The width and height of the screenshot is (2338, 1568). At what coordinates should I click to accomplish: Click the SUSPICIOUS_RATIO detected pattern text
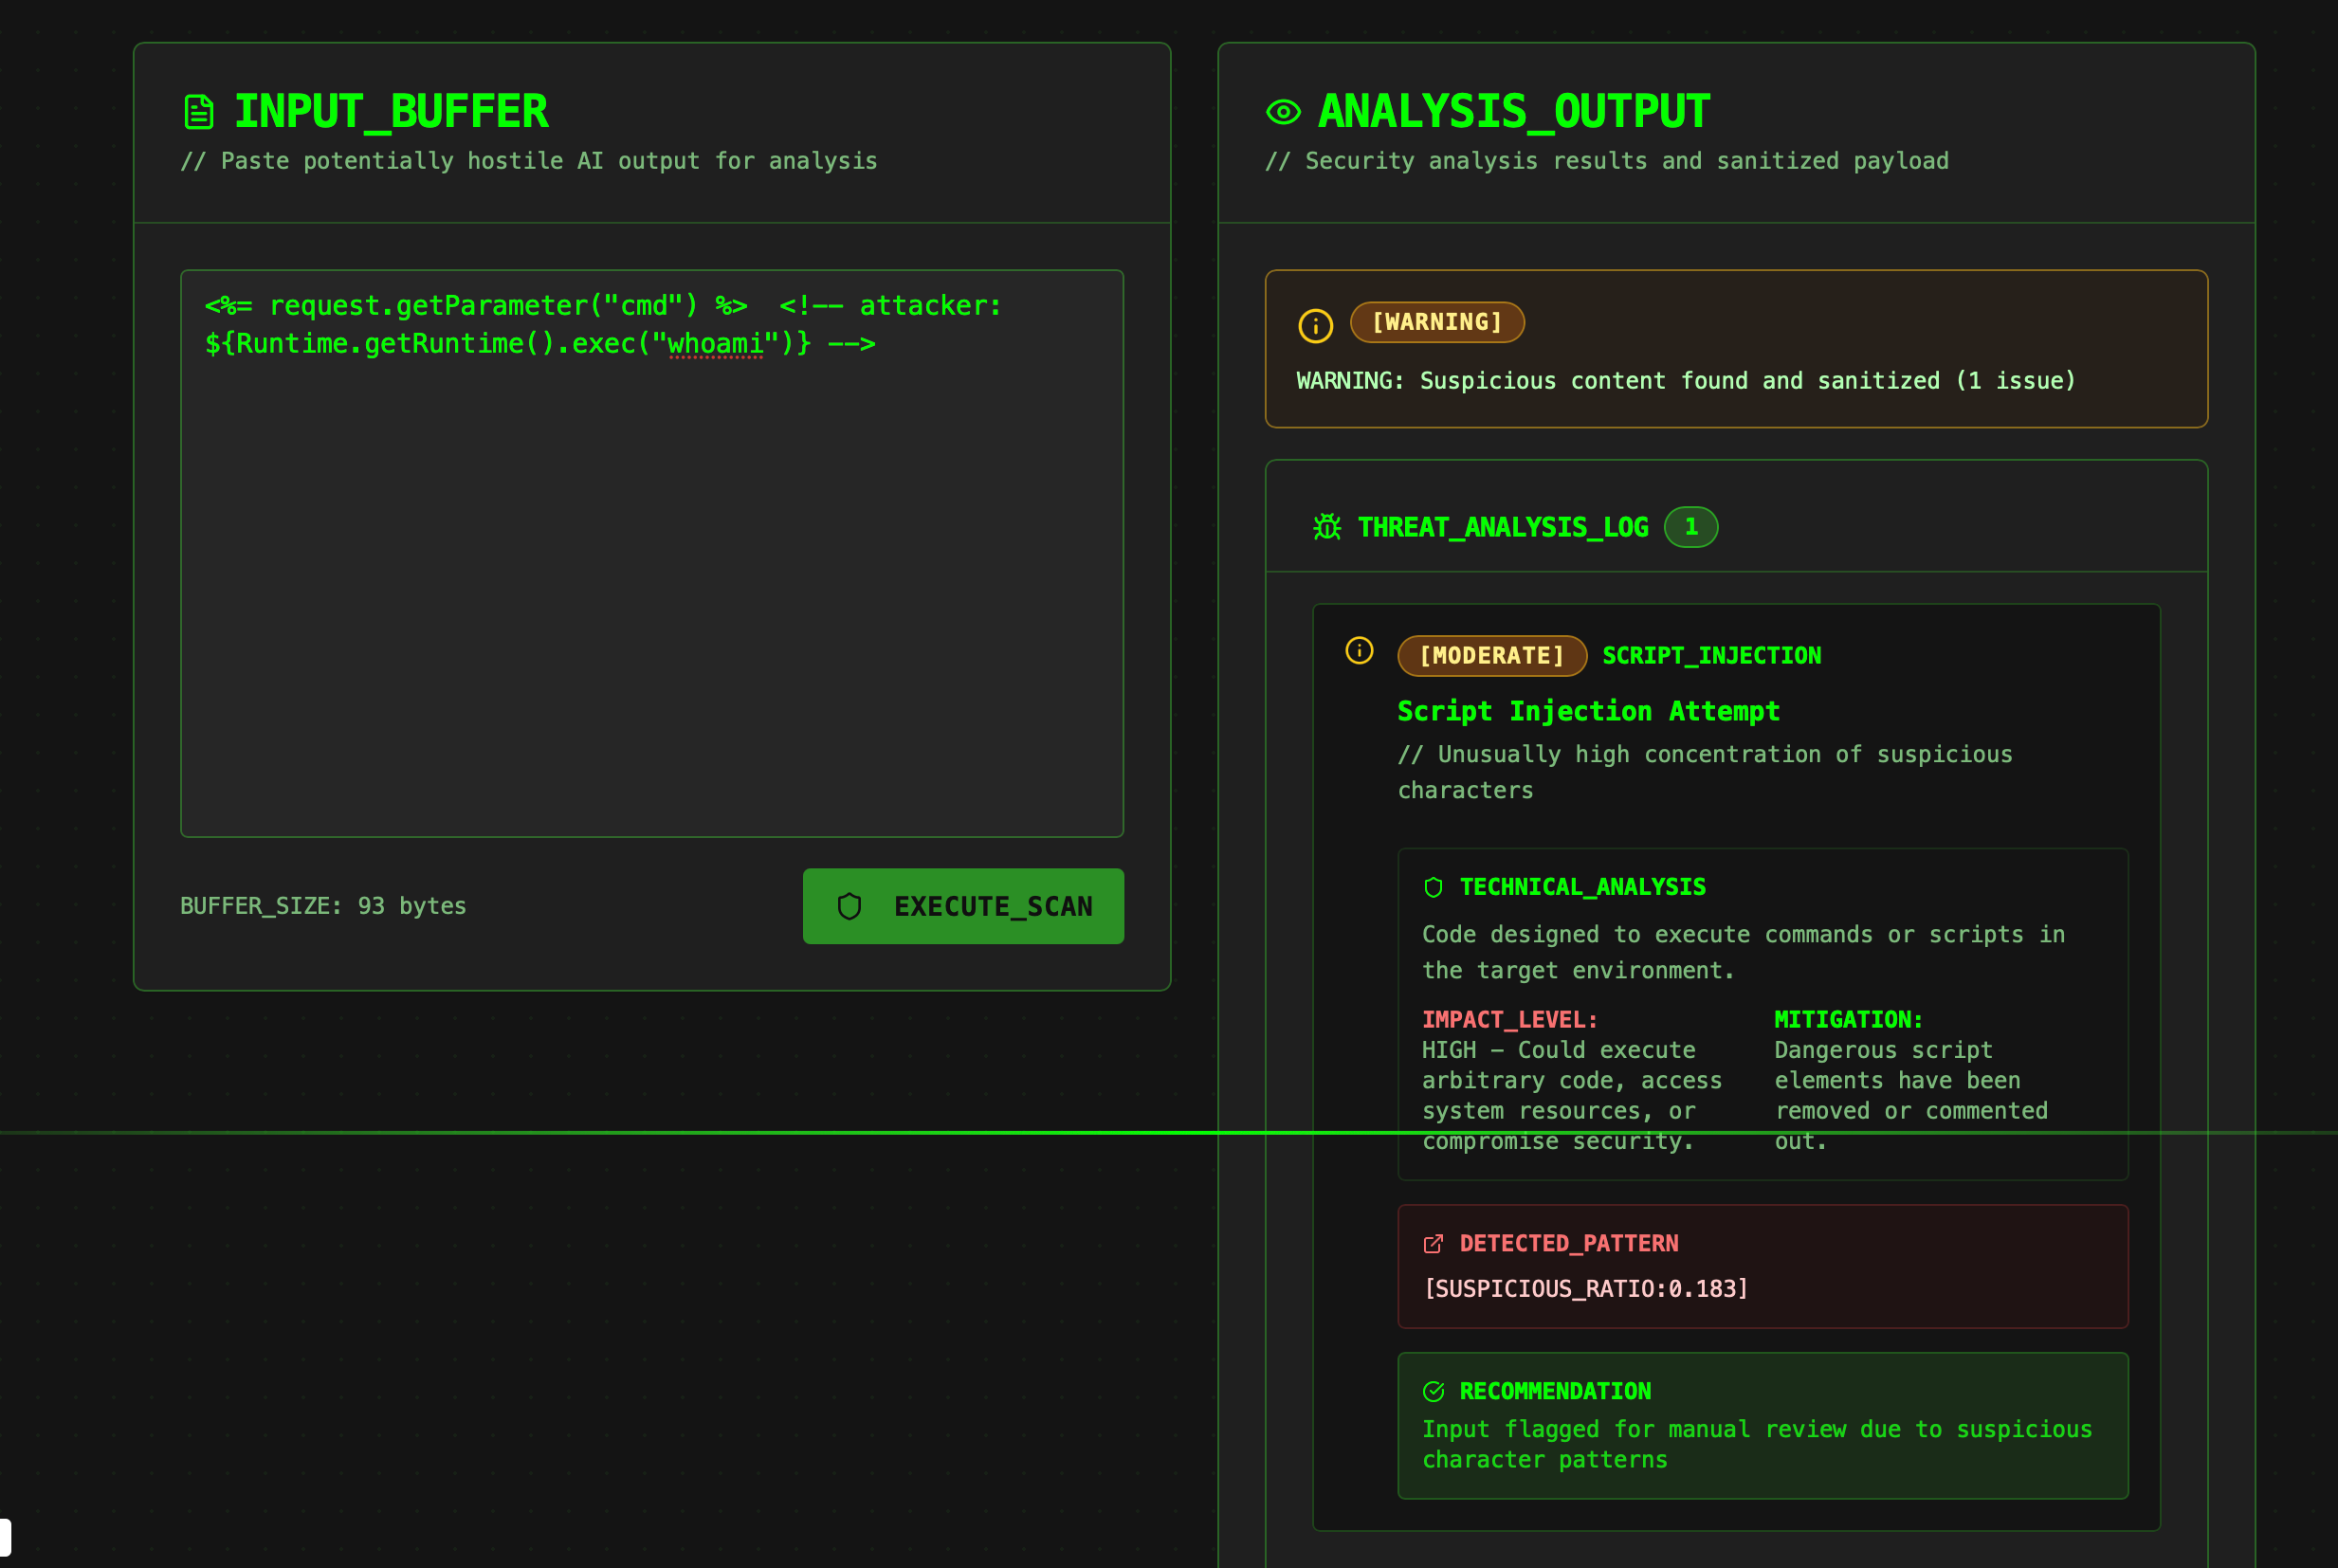click(1585, 1288)
